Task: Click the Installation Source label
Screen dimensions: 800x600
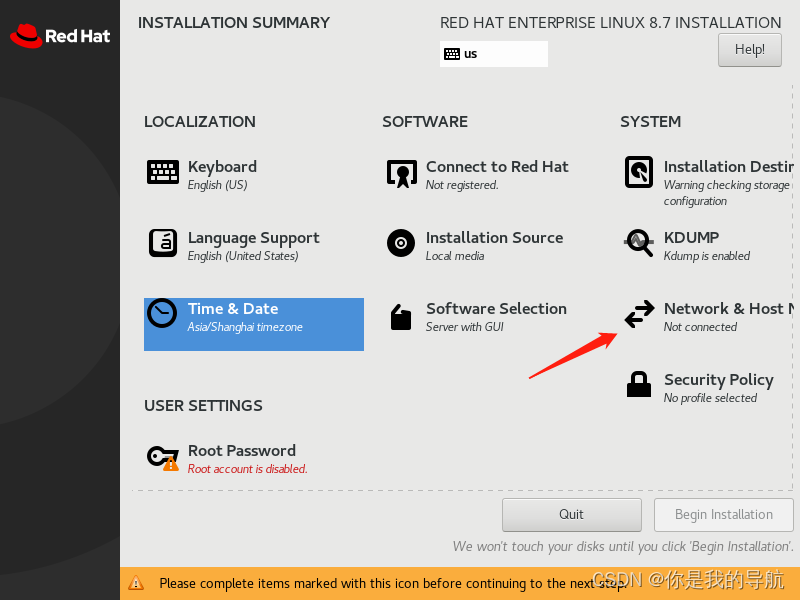Action: pyautogui.click(x=494, y=238)
